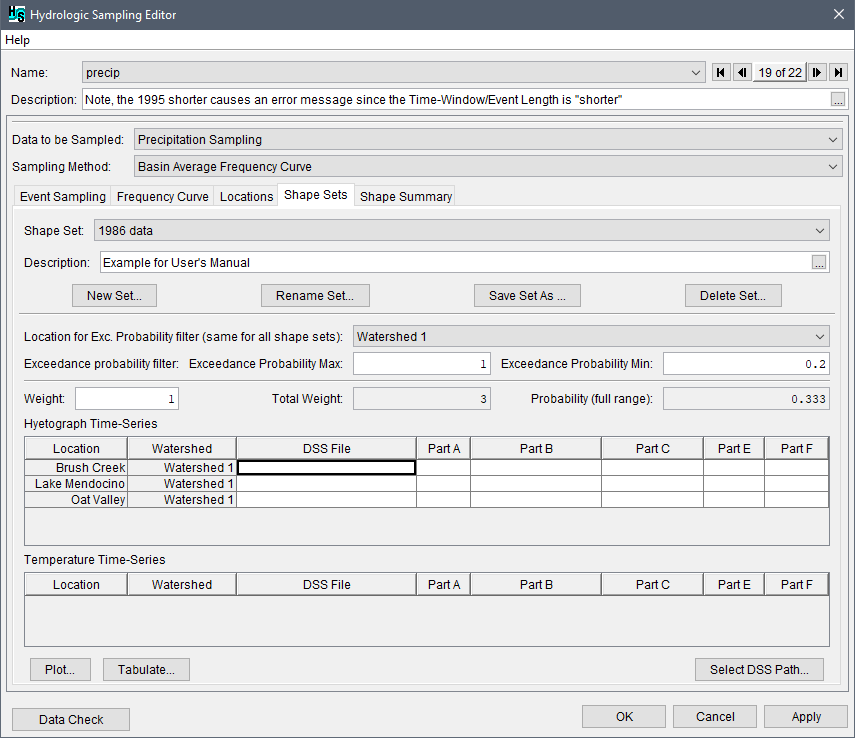Image resolution: width=855 pixels, height=738 pixels.
Task: Open the Shape Set dropdown 1986 data
Action: click(462, 230)
